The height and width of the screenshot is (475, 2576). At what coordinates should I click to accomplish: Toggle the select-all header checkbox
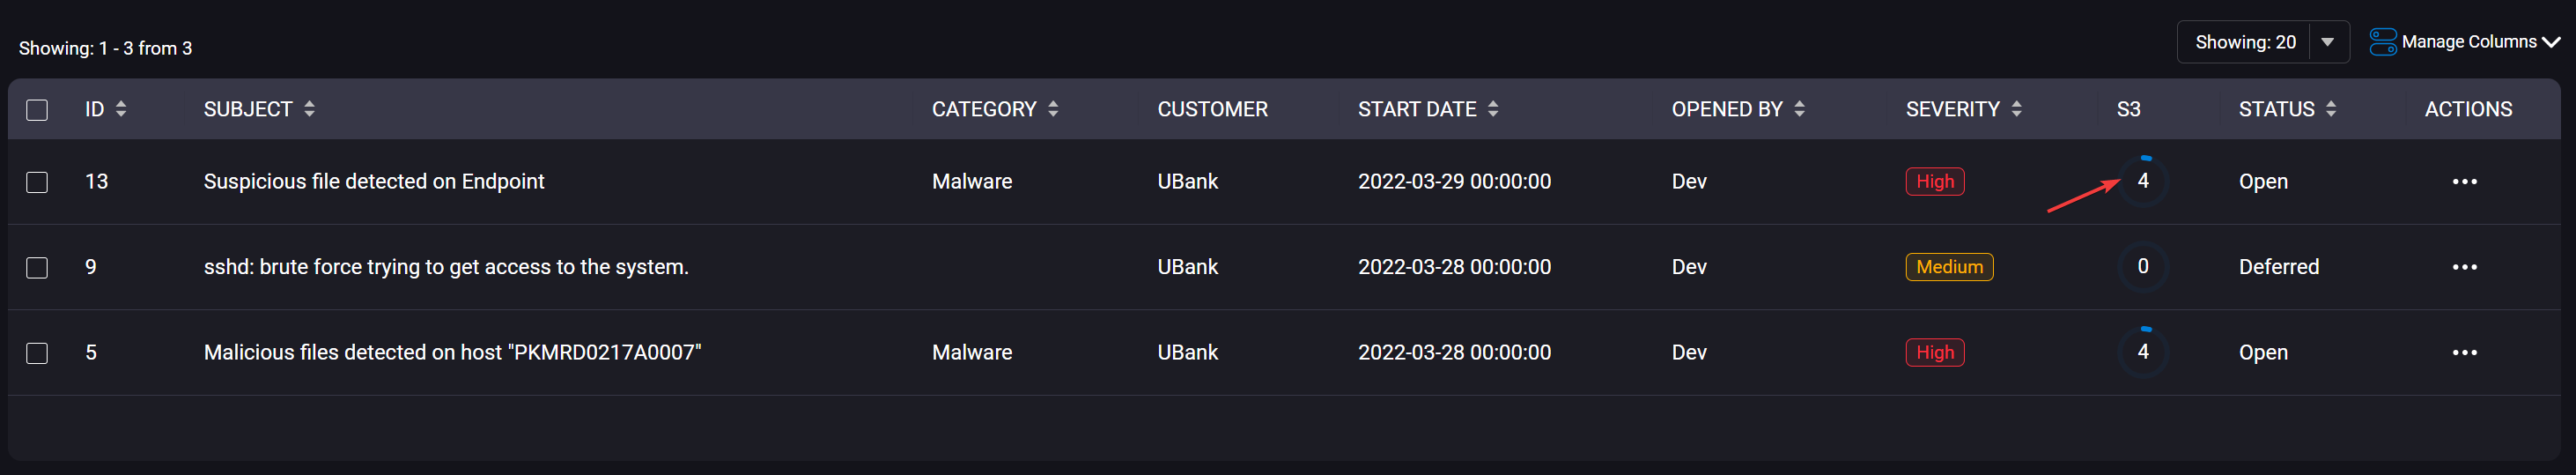click(x=37, y=110)
